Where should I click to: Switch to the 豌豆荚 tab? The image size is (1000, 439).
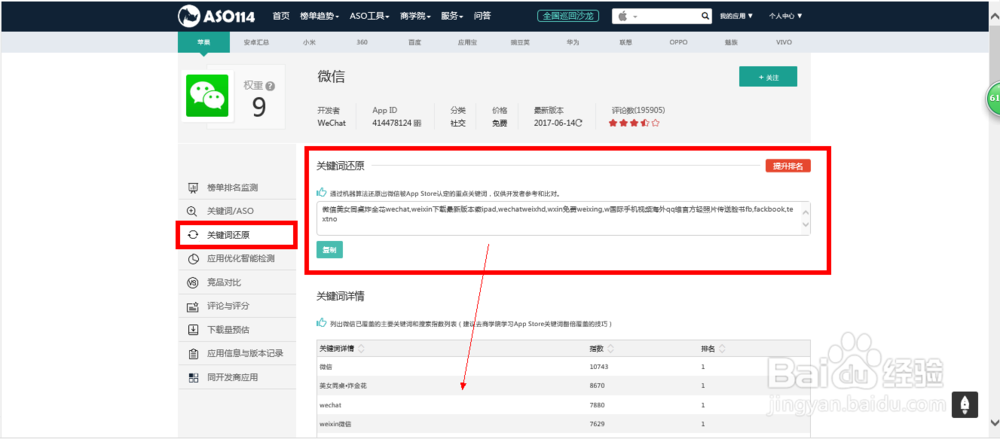520,42
